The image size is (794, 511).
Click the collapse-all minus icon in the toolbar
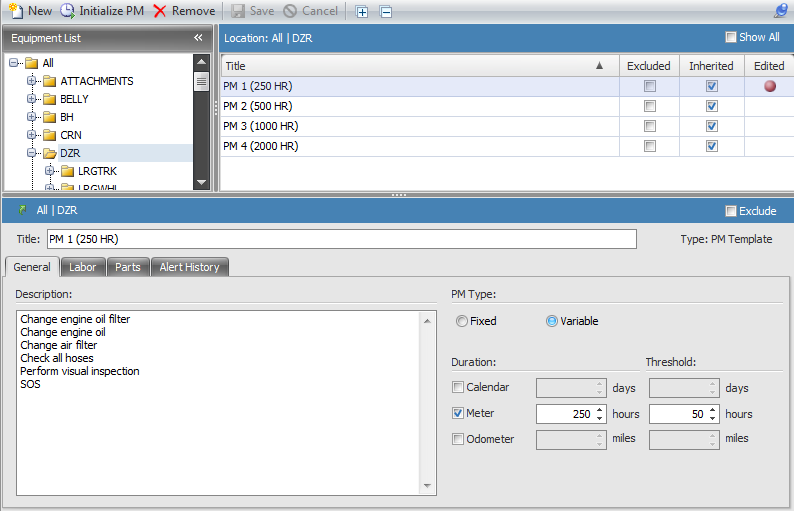point(386,12)
